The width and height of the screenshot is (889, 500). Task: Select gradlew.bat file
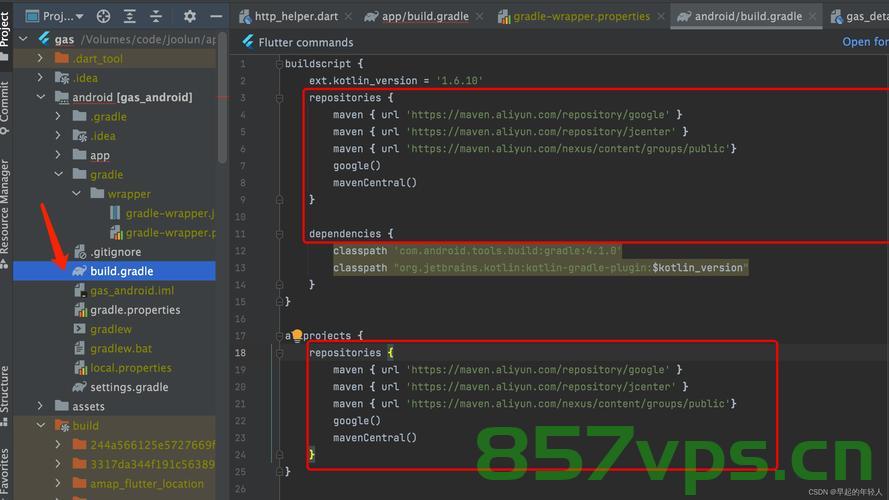click(x=113, y=348)
